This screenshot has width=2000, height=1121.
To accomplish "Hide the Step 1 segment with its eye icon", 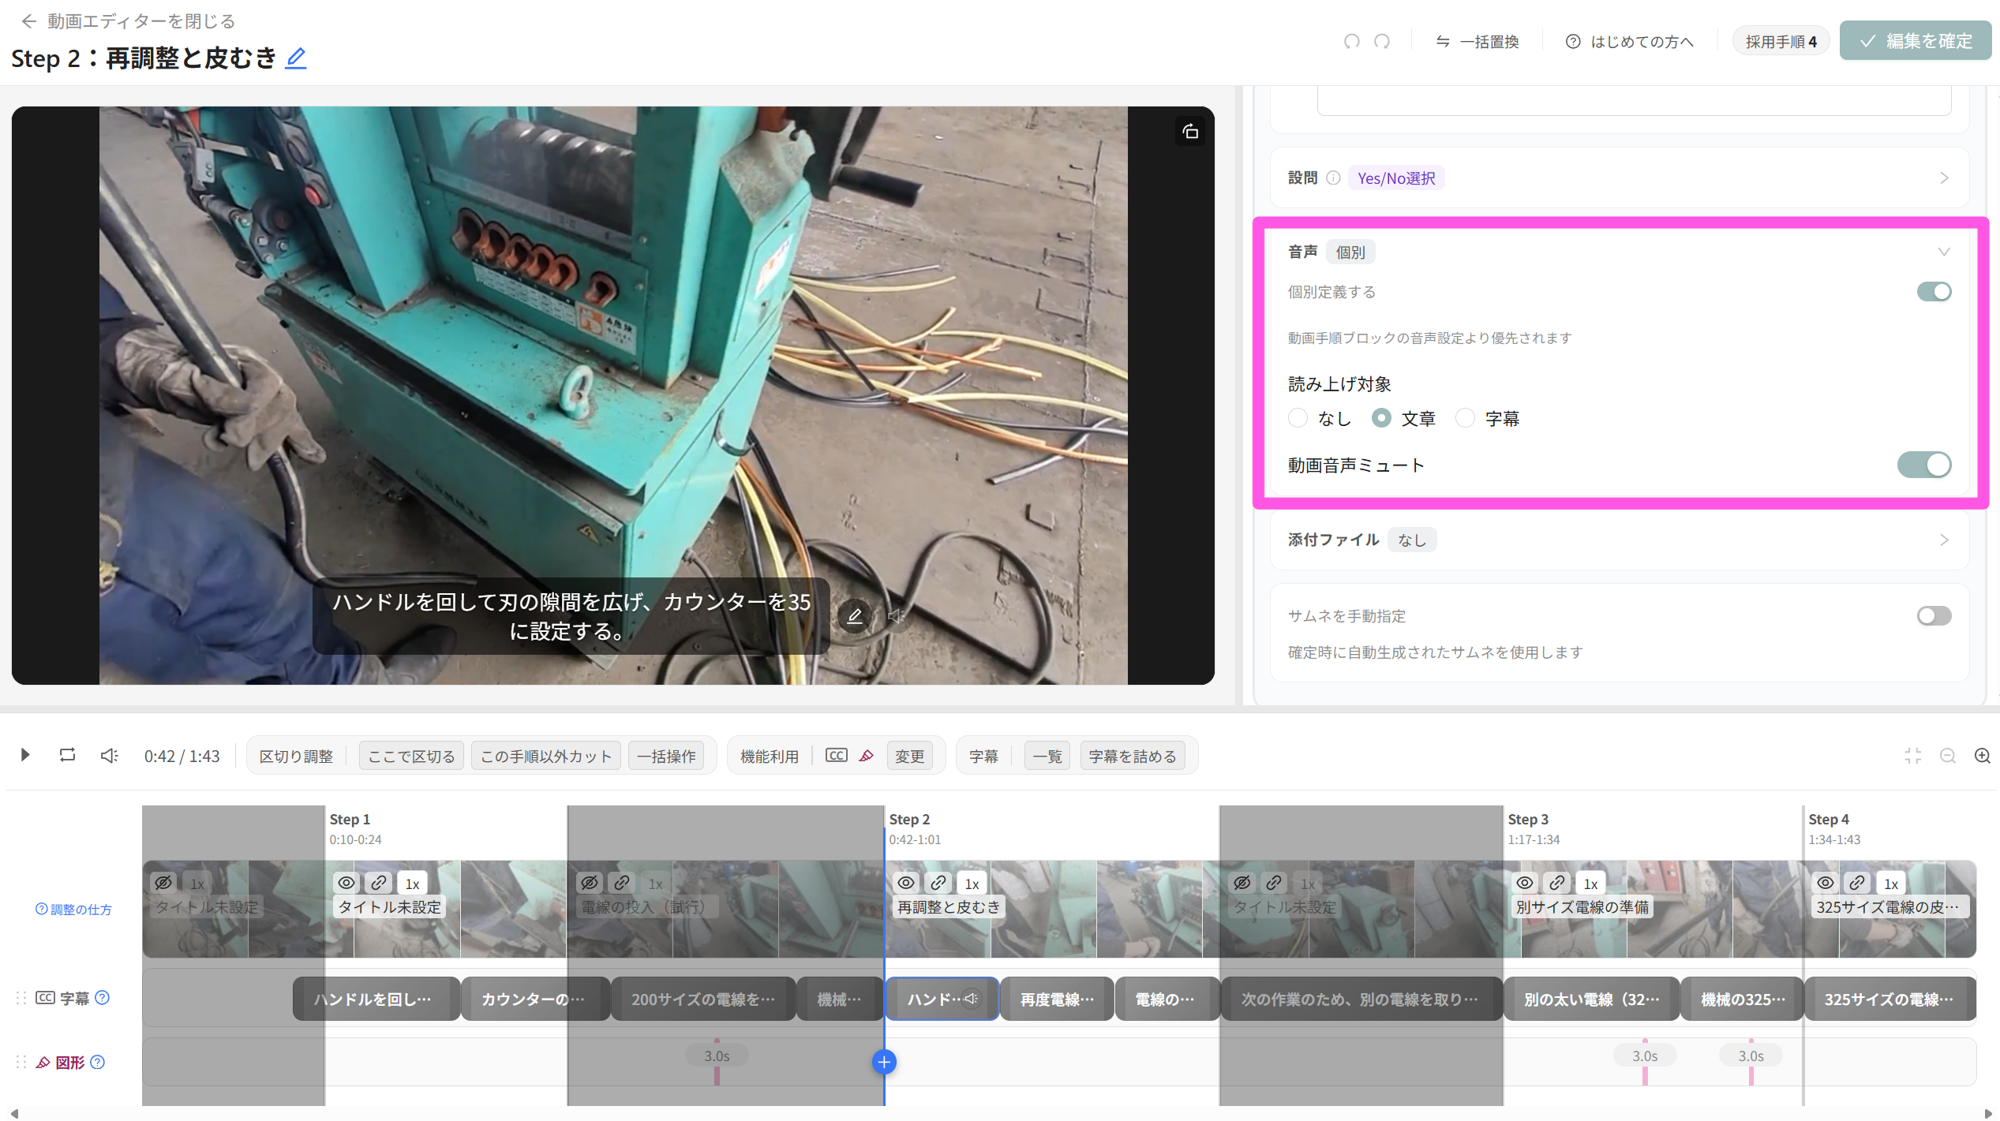I will pyautogui.click(x=346, y=883).
